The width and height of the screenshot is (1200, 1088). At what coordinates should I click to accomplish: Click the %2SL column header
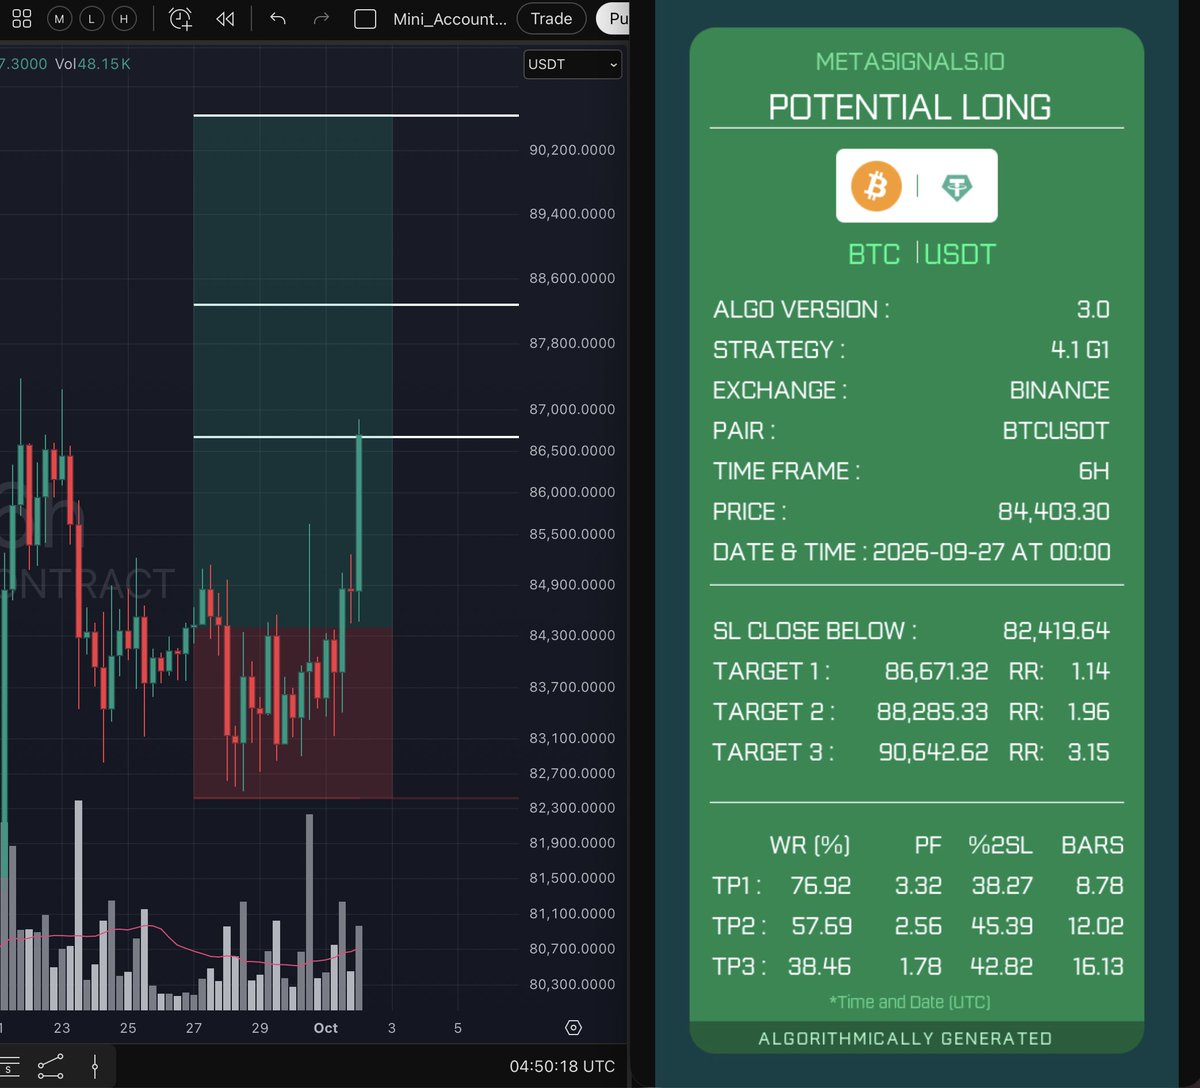tap(1003, 846)
